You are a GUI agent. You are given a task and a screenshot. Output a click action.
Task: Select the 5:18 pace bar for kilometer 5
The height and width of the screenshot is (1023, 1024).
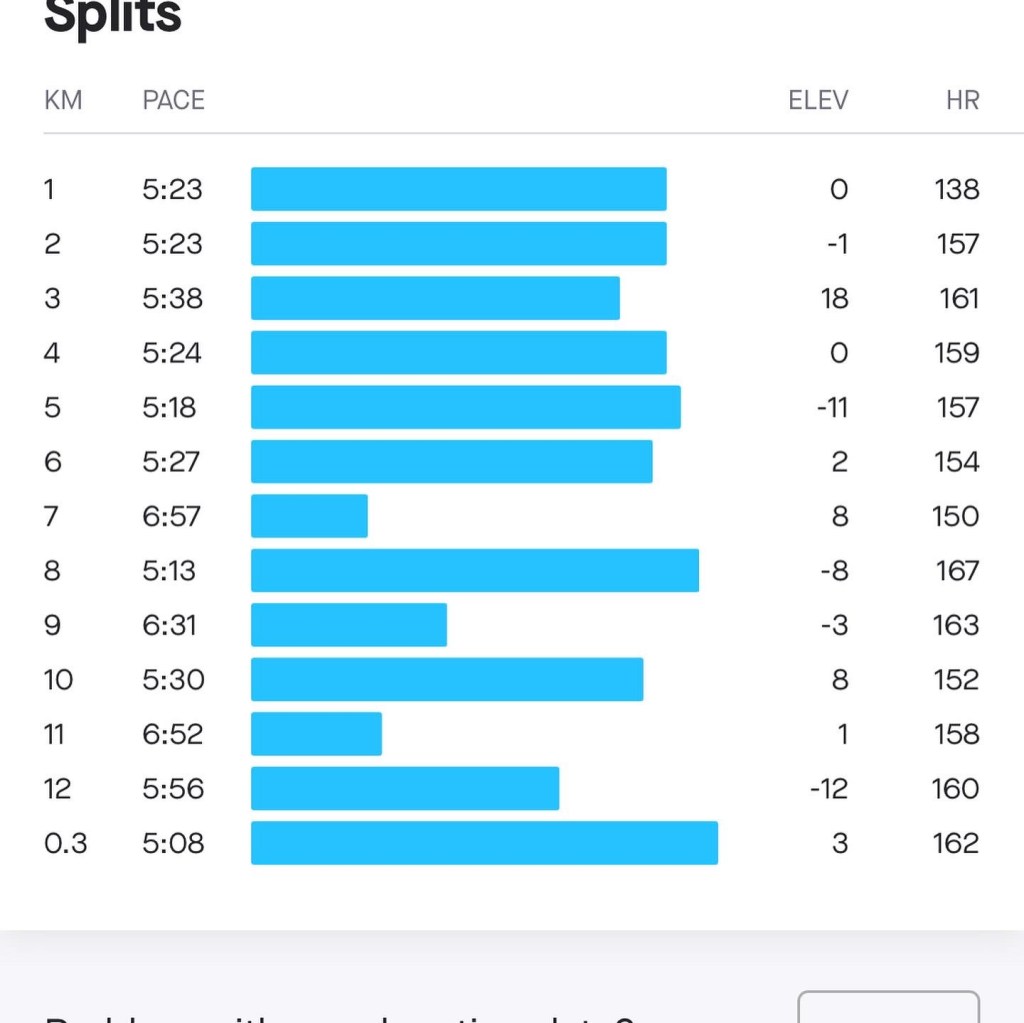click(465, 407)
